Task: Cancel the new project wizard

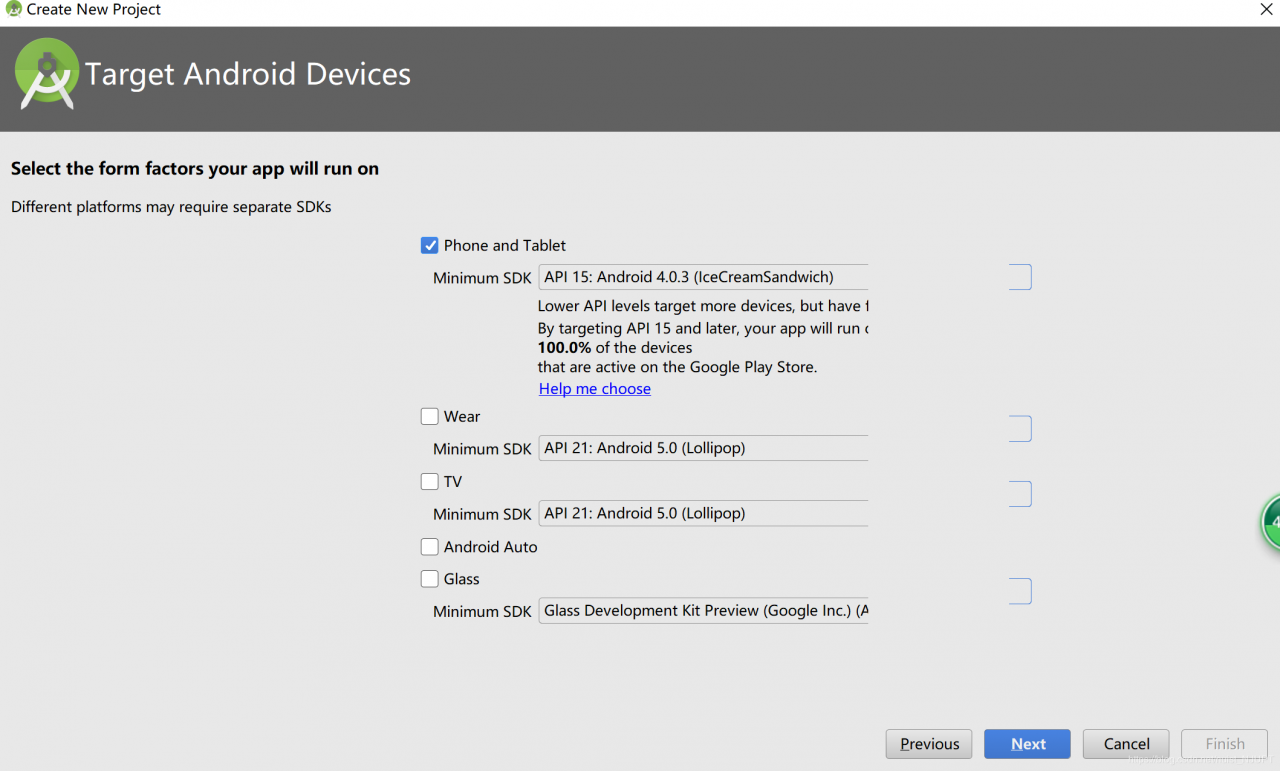Action: (1126, 743)
